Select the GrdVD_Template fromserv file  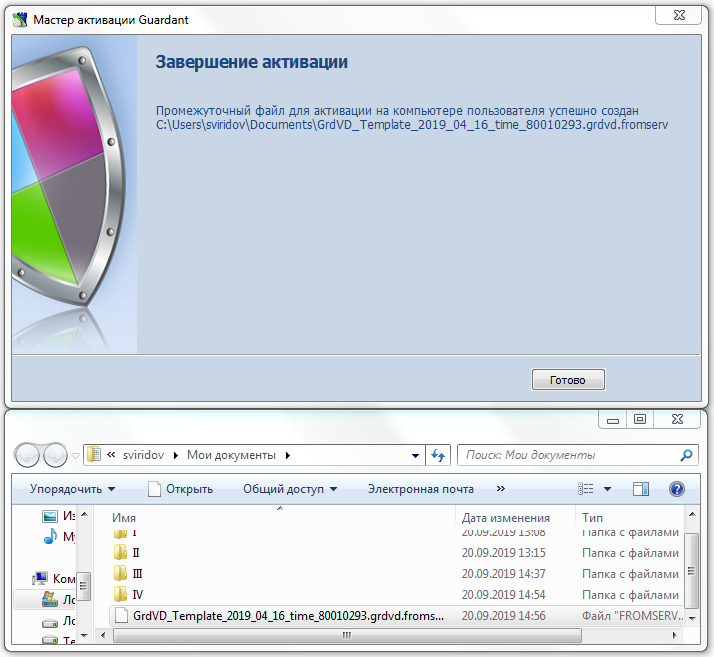click(x=288, y=616)
